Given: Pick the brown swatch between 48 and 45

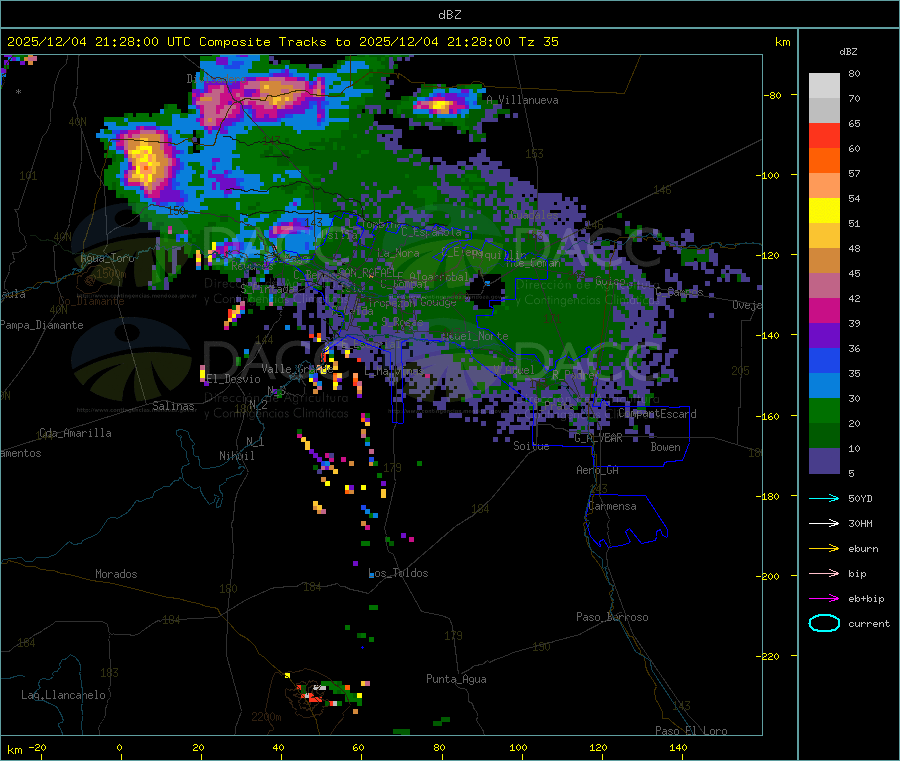Looking at the screenshot, I should tap(824, 261).
